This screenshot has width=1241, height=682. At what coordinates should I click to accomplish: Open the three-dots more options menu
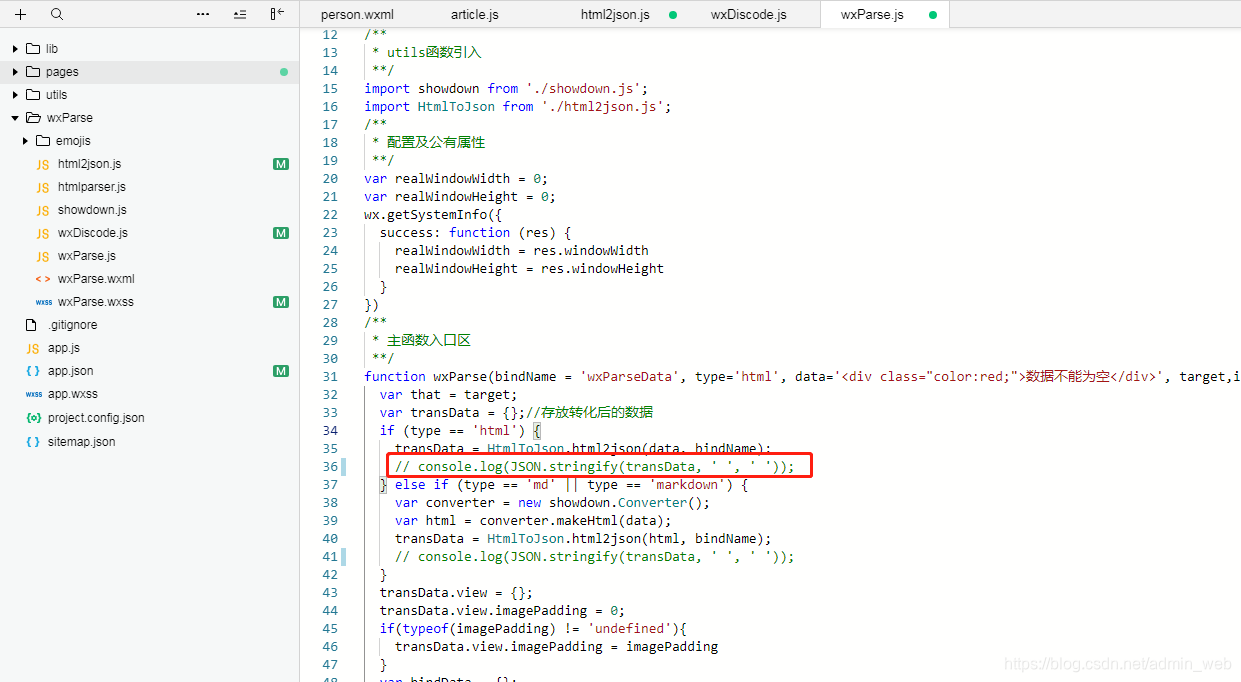click(203, 14)
